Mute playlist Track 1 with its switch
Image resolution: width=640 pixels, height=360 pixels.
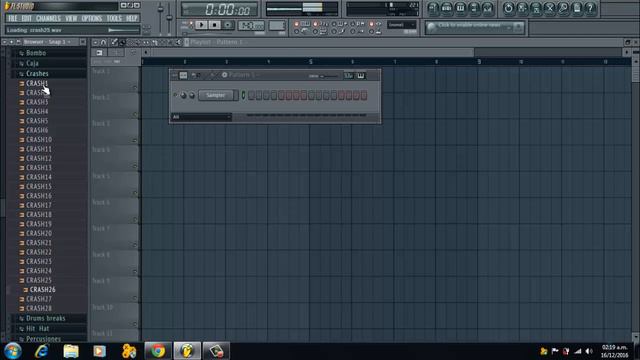point(135,88)
